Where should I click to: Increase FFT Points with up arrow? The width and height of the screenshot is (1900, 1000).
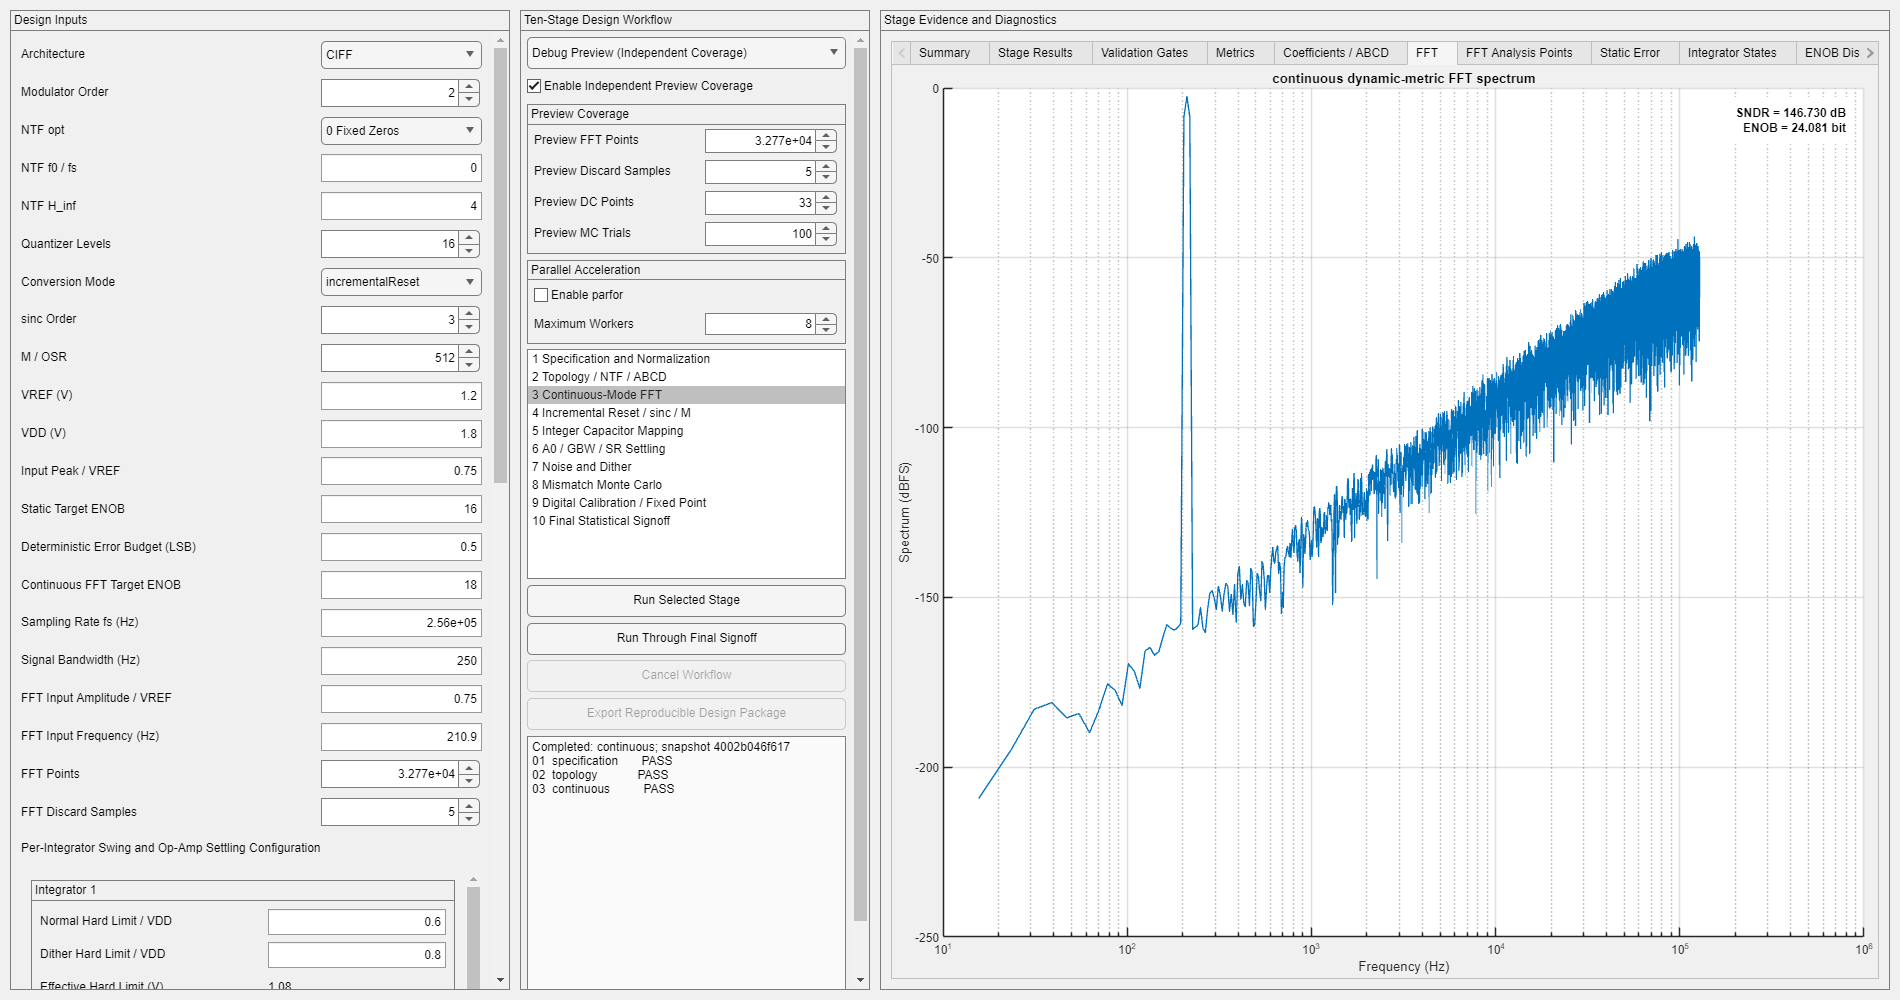coord(469,768)
